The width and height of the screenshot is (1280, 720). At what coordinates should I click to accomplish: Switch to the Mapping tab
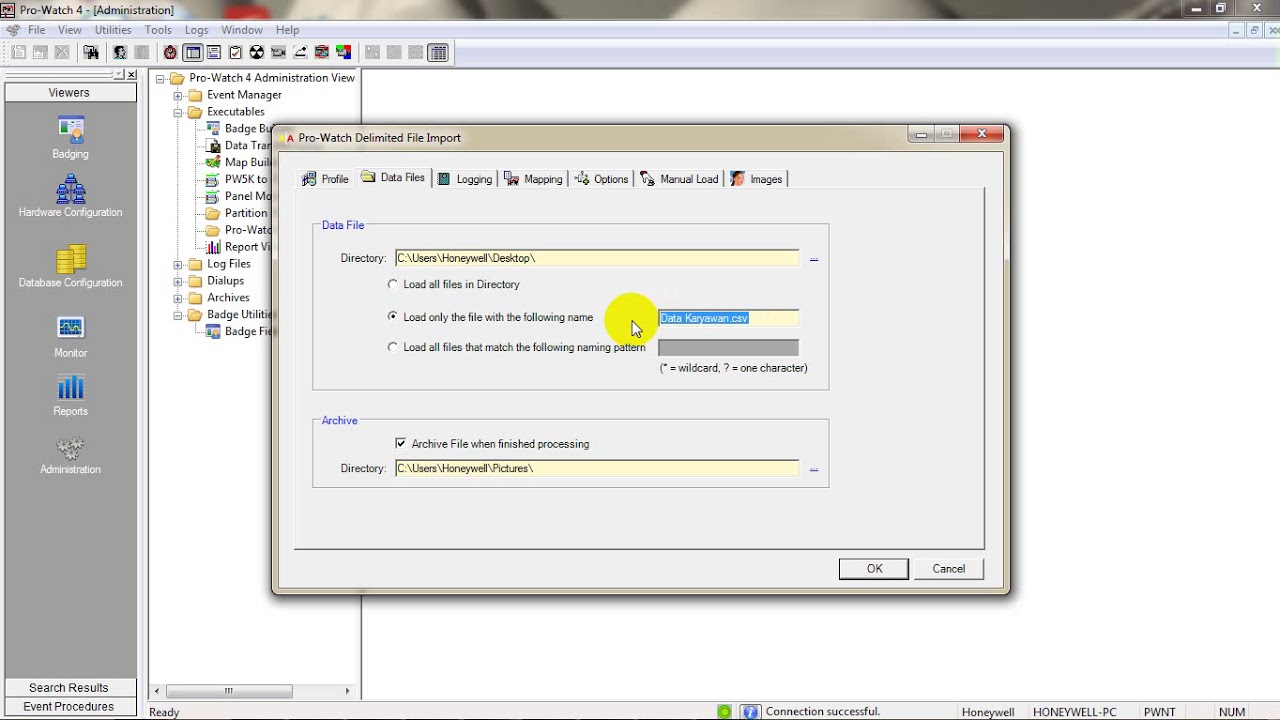click(533, 179)
